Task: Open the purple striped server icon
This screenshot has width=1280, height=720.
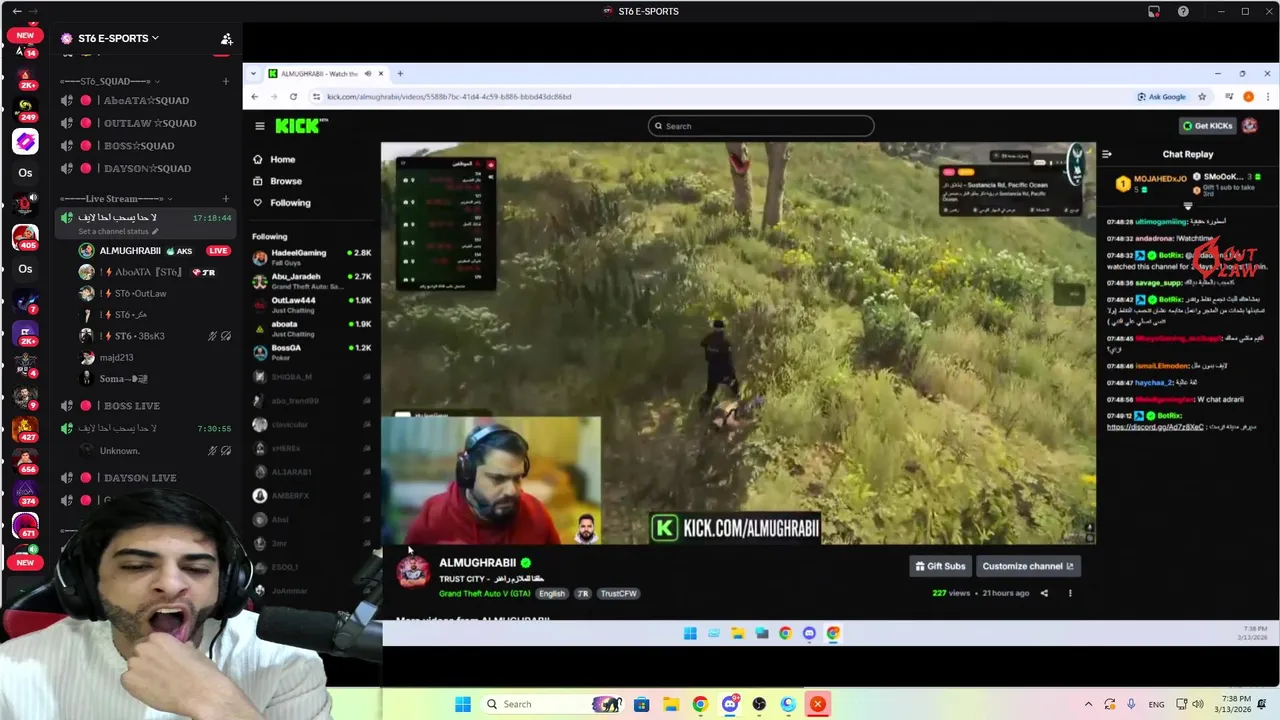Action: [25, 142]
